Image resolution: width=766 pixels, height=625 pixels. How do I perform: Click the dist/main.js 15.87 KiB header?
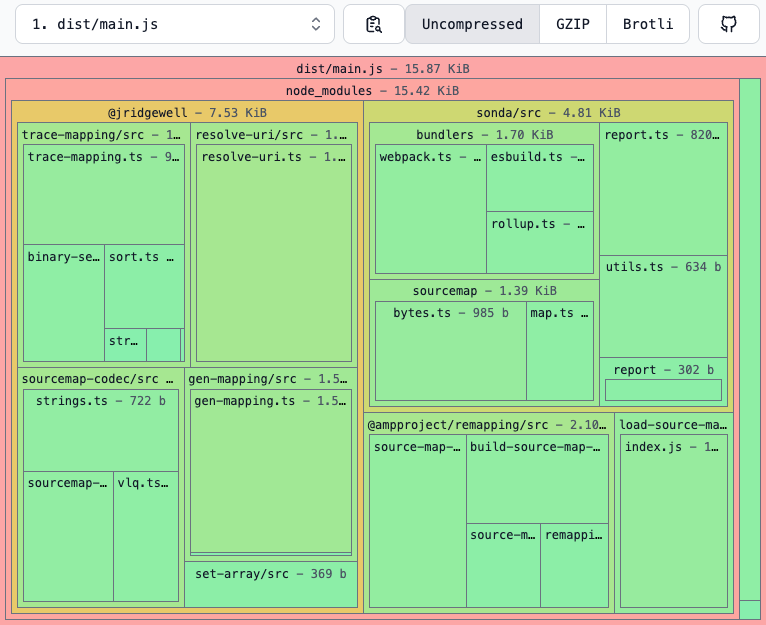383,68
